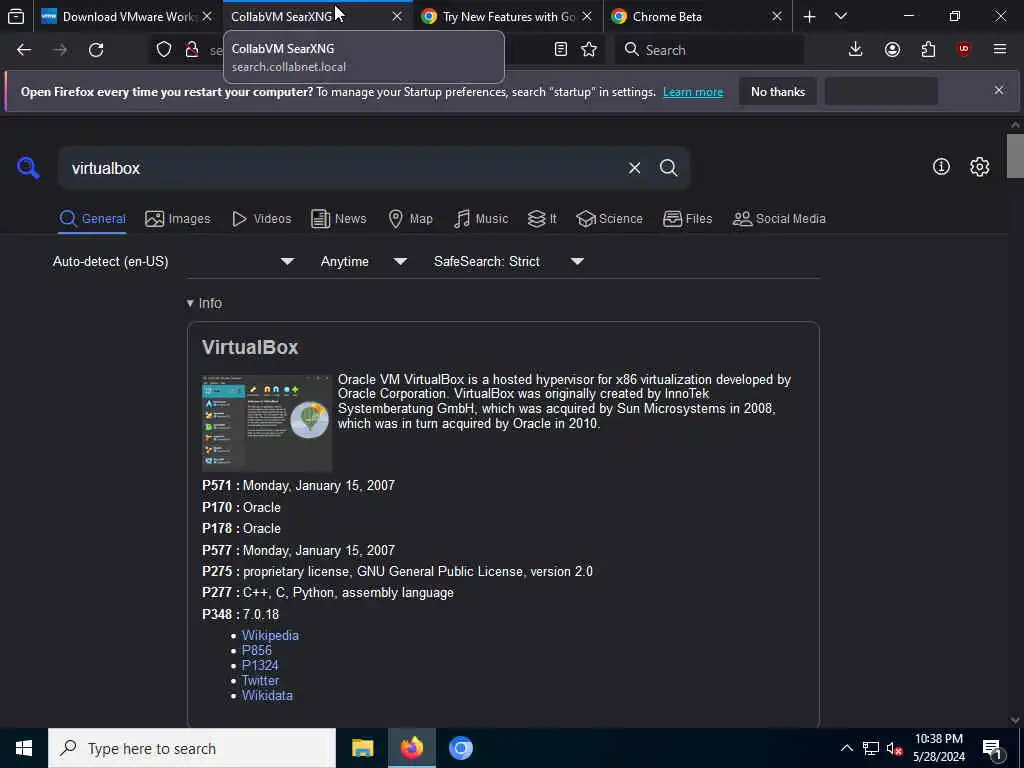Open the Wikipedia link
Image resolution: width=1024 pixels, height=768 pixels.
[x=270, y=635]
